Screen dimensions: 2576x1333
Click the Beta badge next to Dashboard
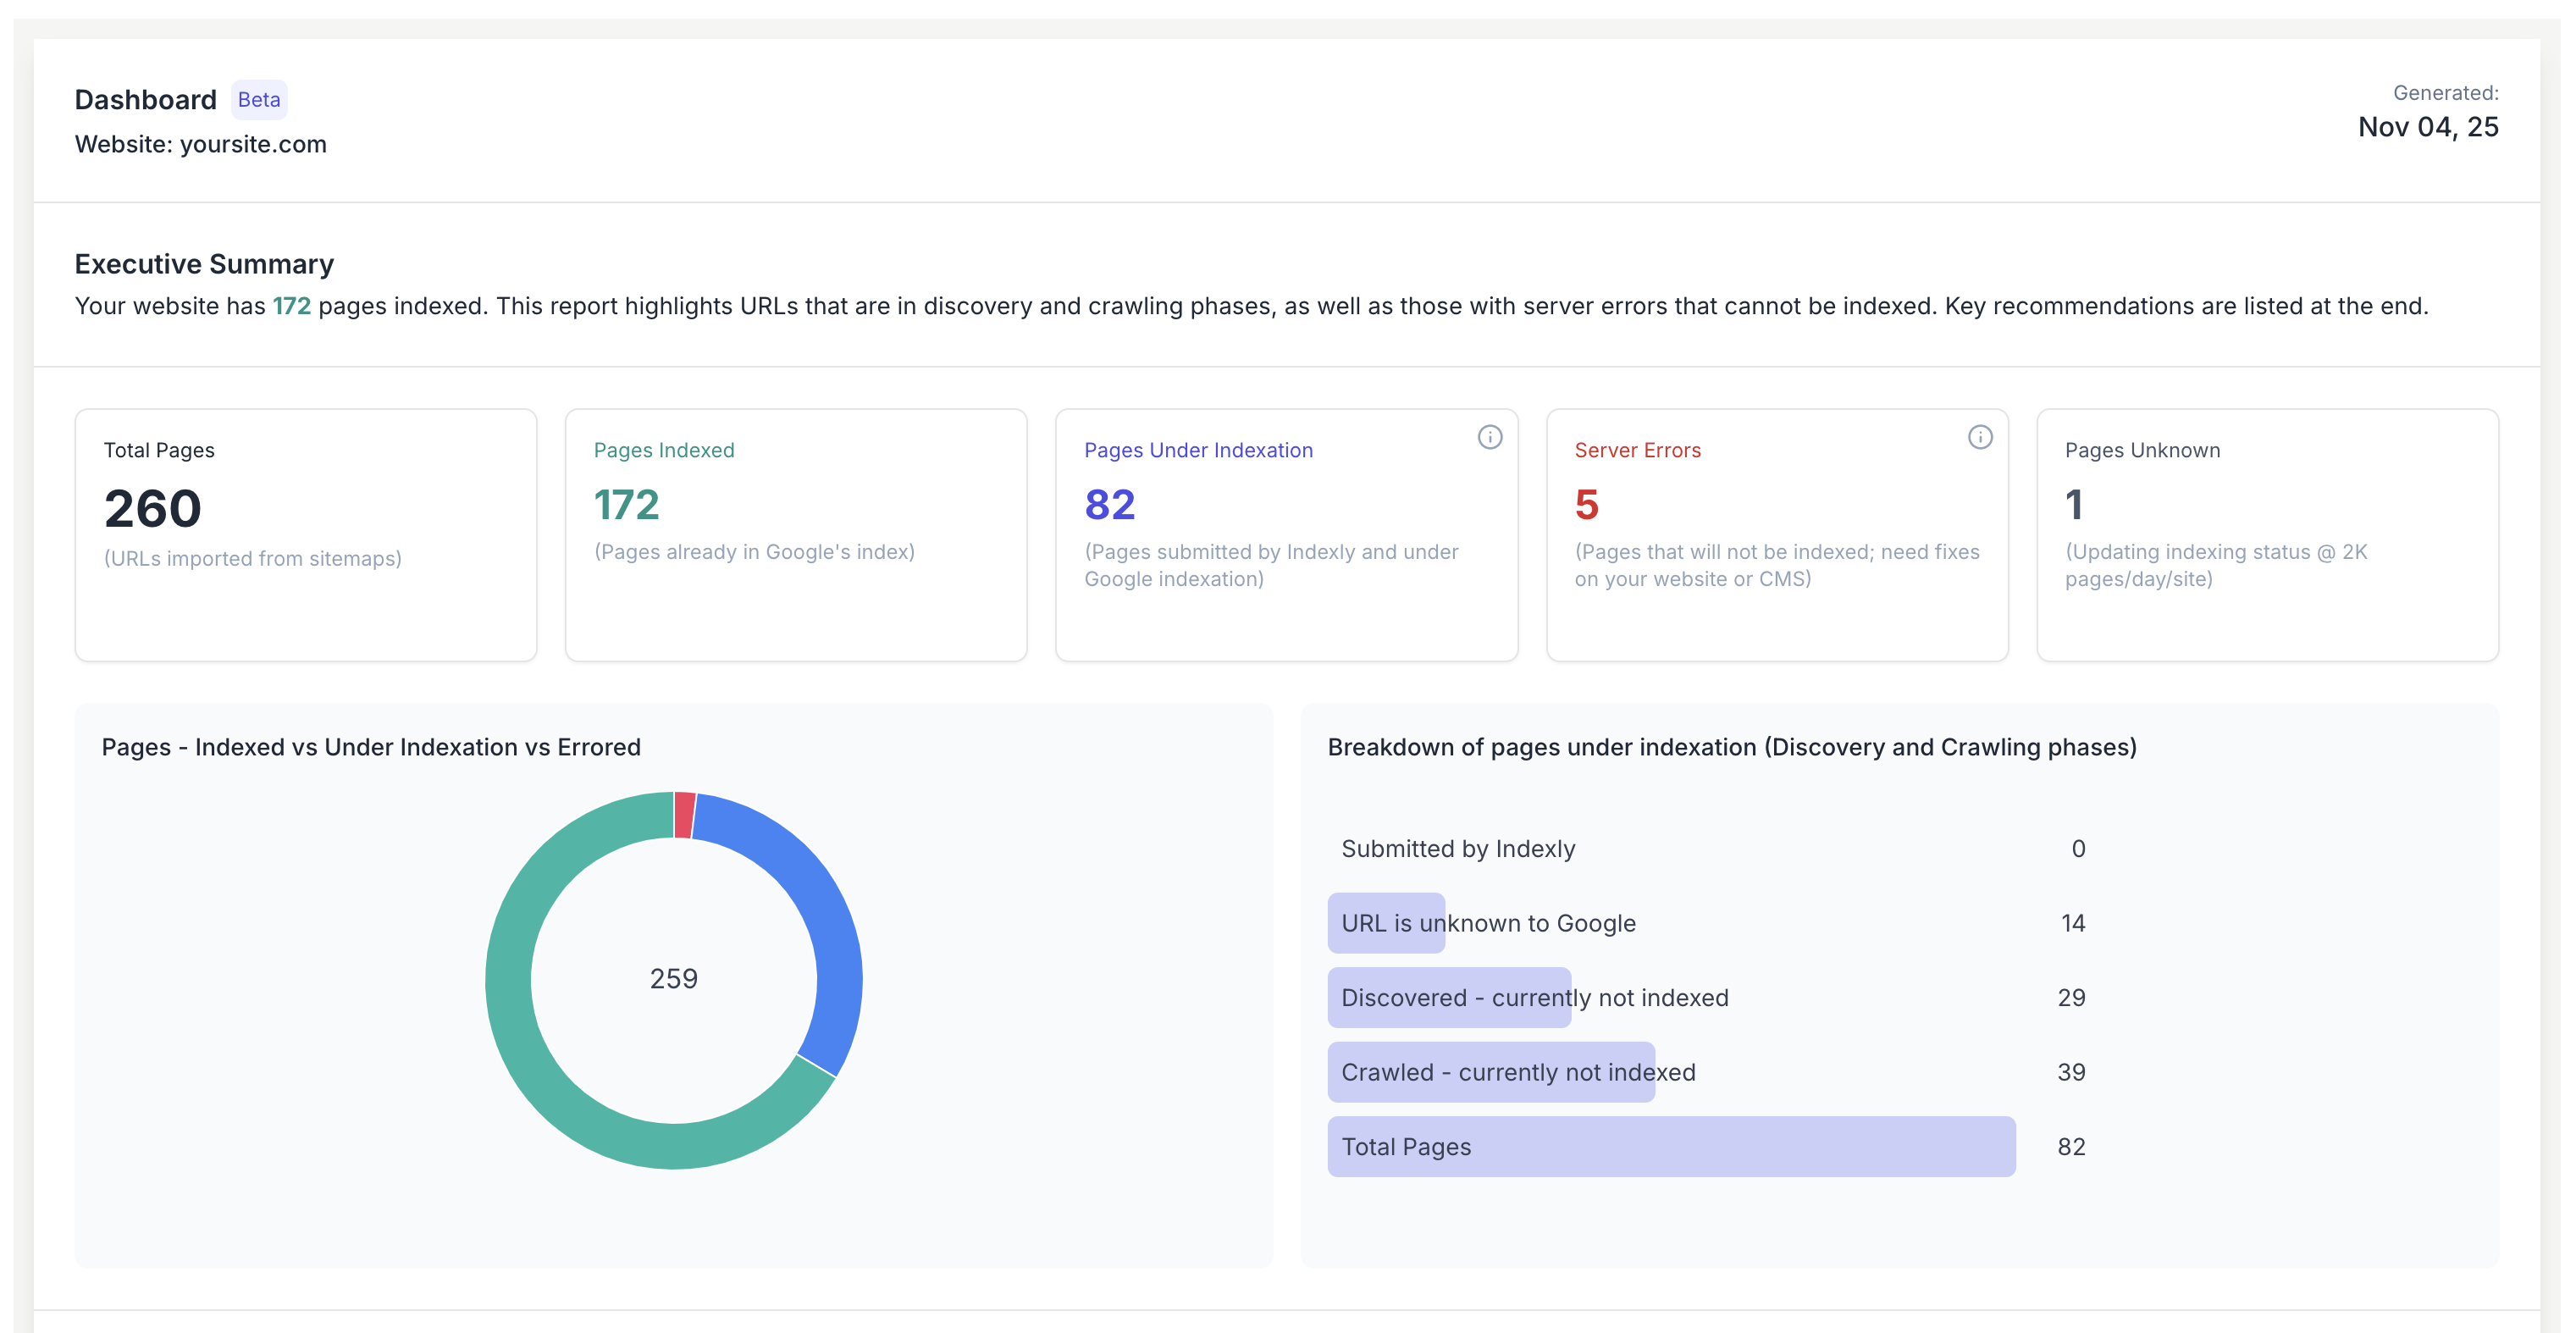click(x=259, y=100)
